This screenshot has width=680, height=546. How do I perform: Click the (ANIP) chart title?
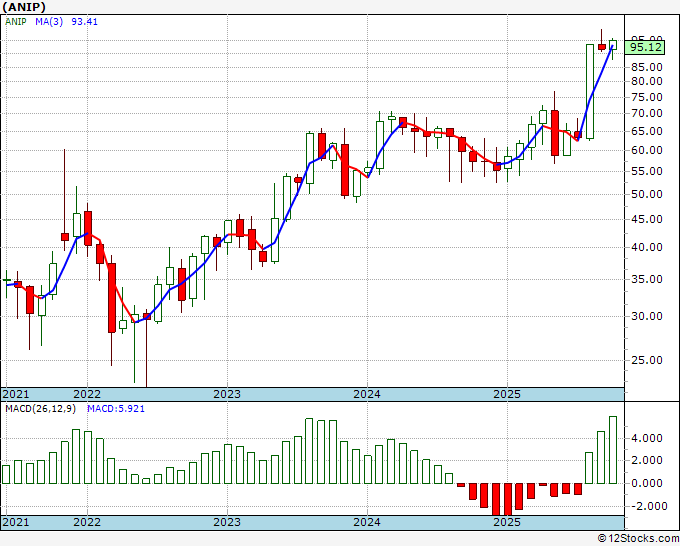(23, 7)
